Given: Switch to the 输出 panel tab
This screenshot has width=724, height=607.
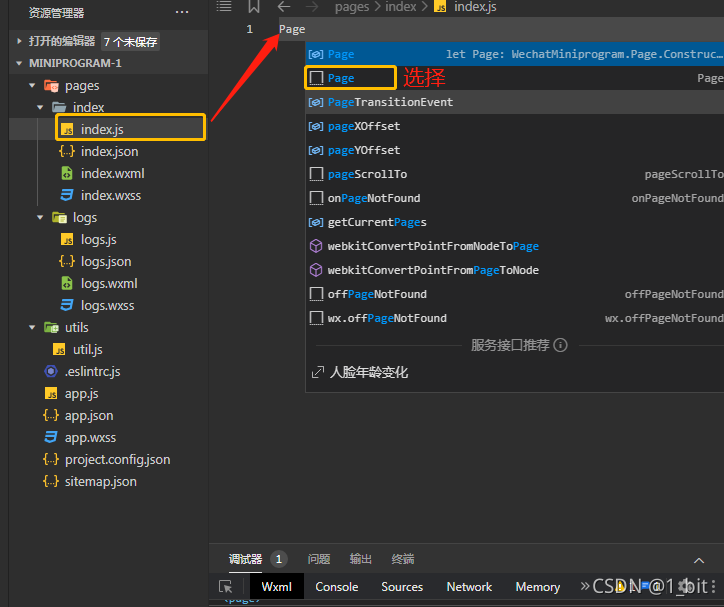Looking at the screenshot, I should point(361,559).
